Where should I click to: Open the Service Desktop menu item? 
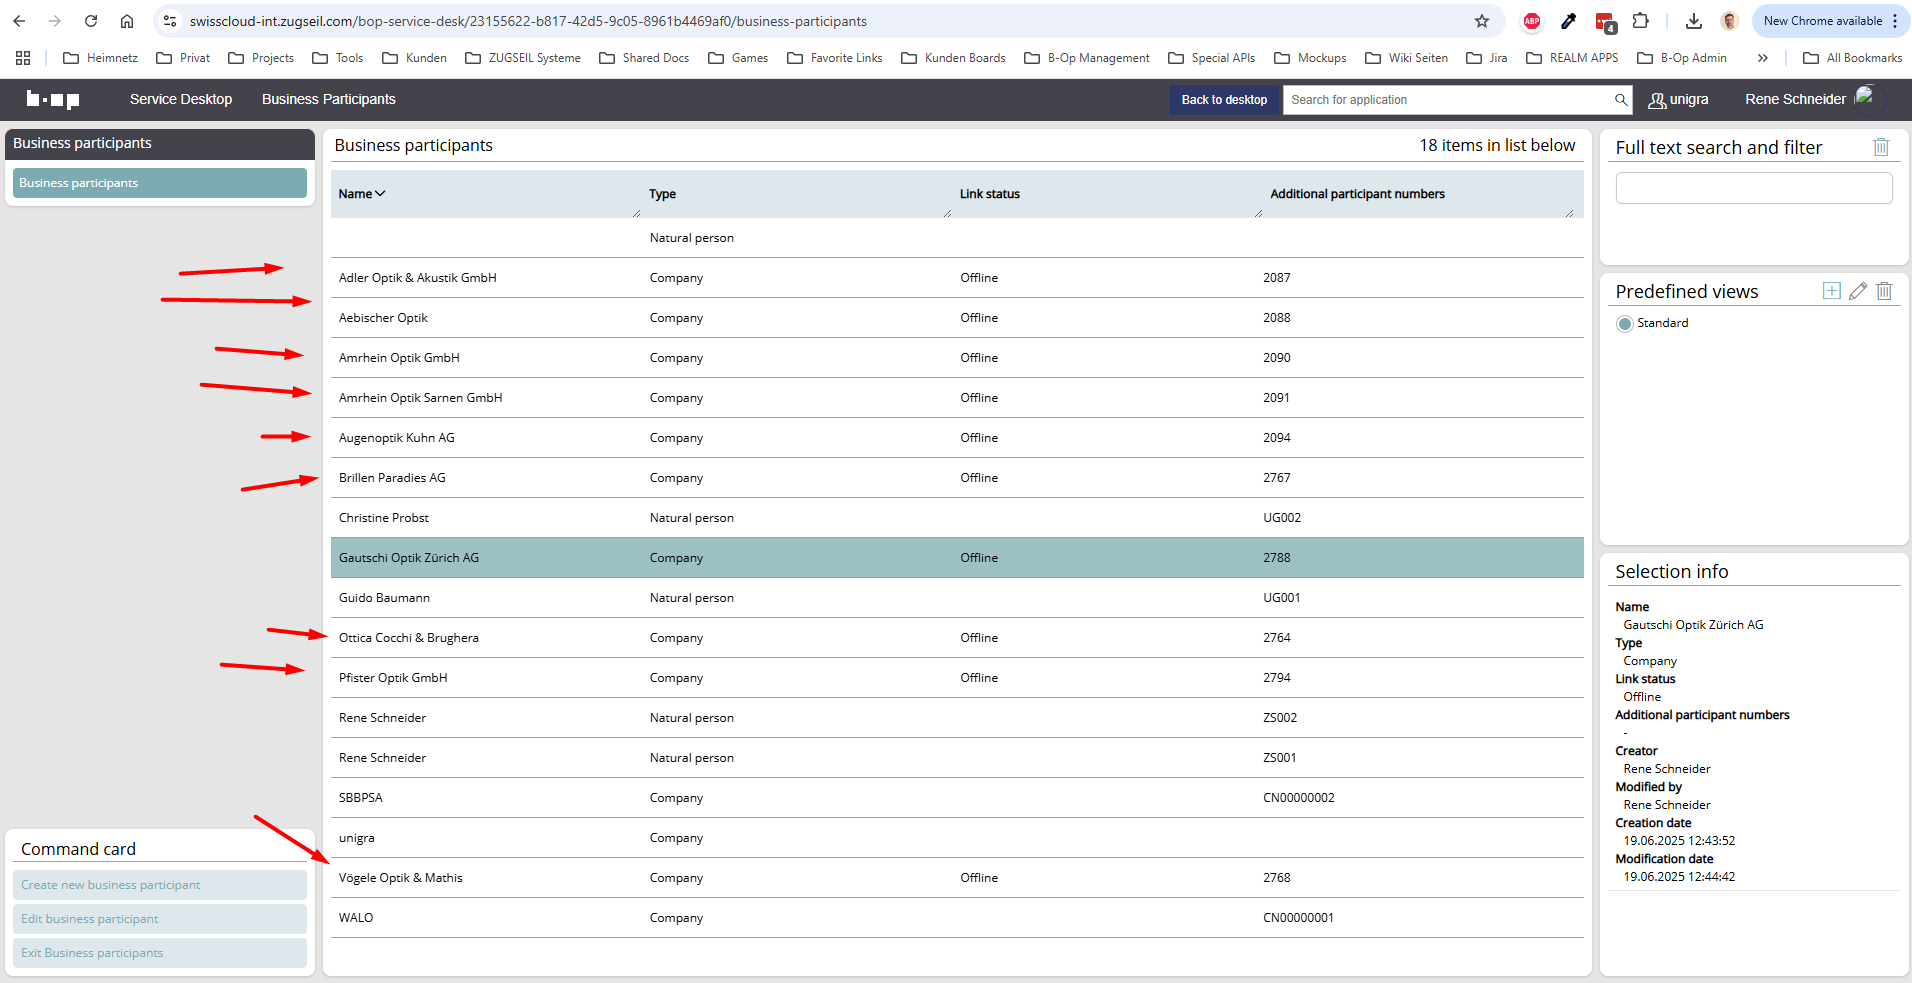(181, 99)
